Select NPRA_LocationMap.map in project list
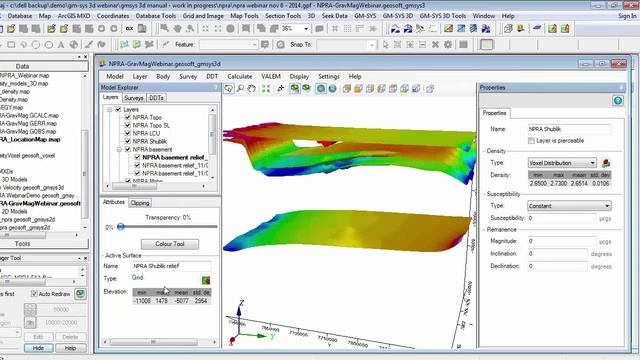Screen dimensions: 640x360 click(x=30, y=140)
